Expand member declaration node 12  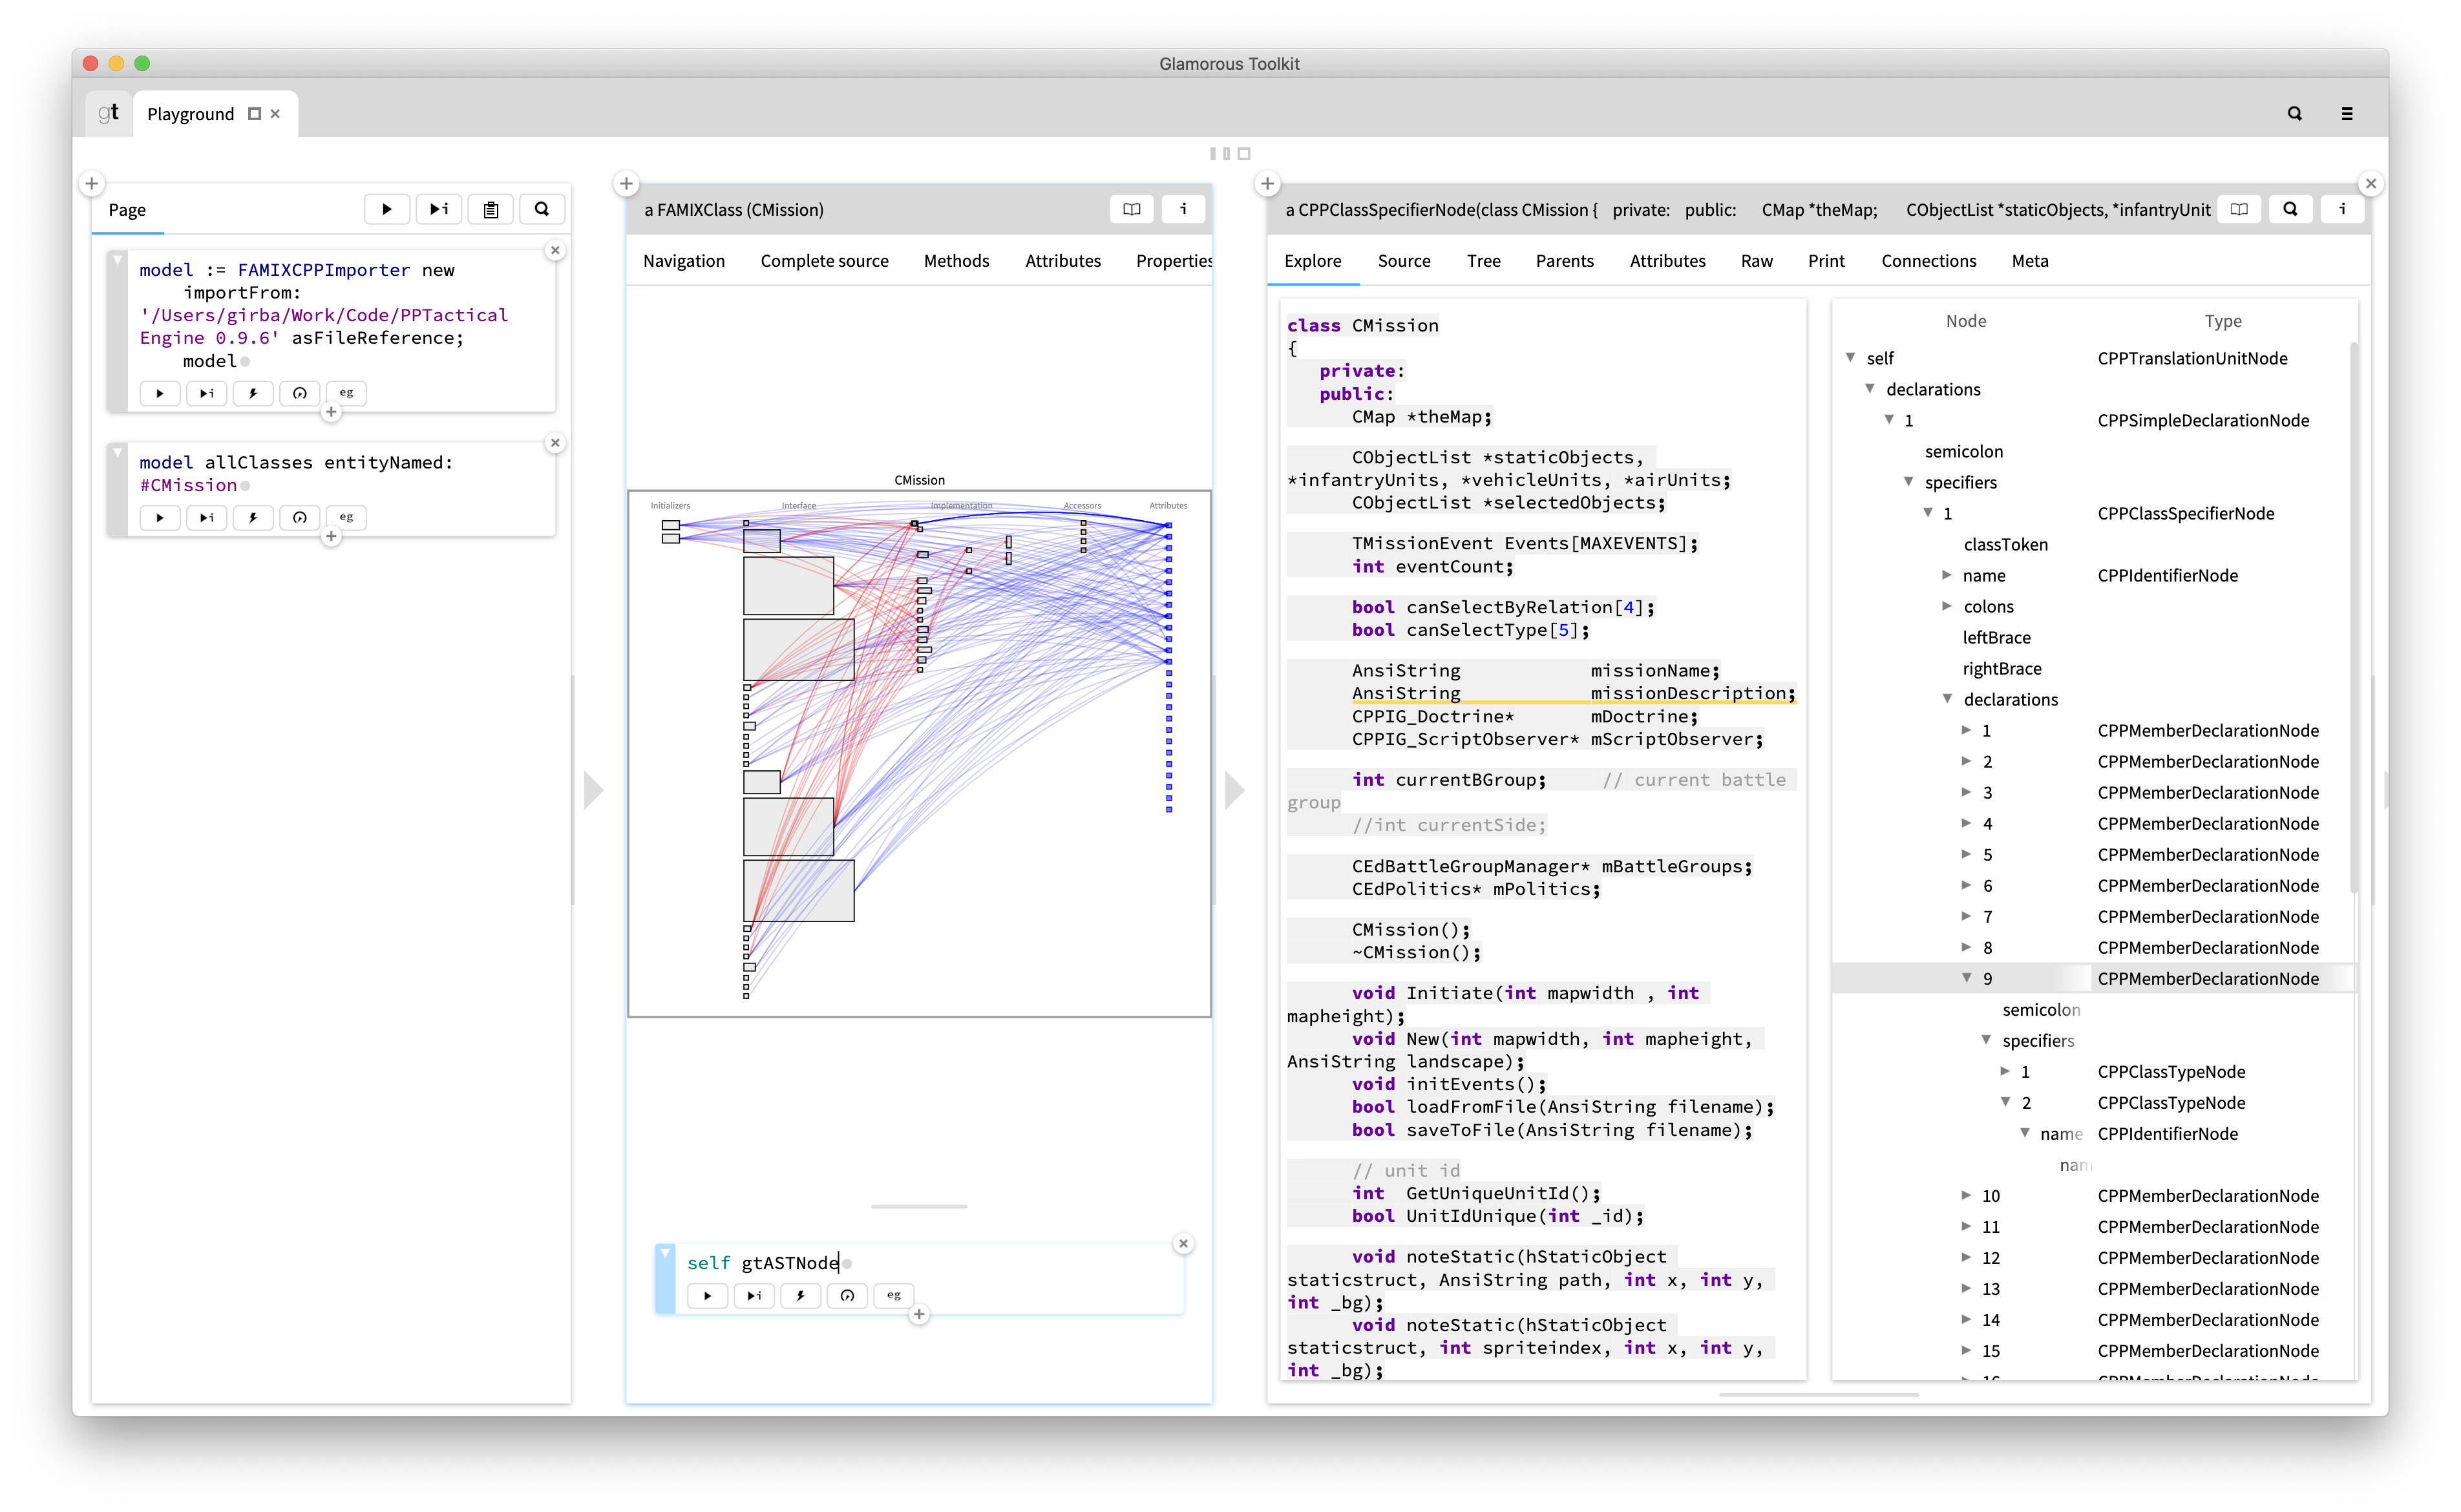(1966, 1257)
